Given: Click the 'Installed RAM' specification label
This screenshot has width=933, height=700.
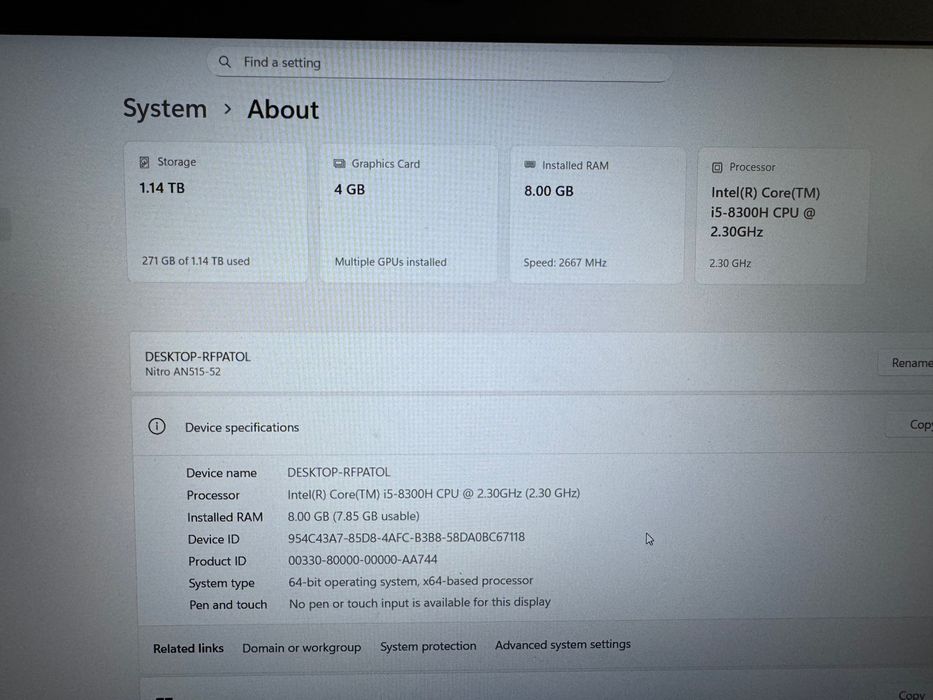Looking at the screenshot, I should [x=225, y=517].
